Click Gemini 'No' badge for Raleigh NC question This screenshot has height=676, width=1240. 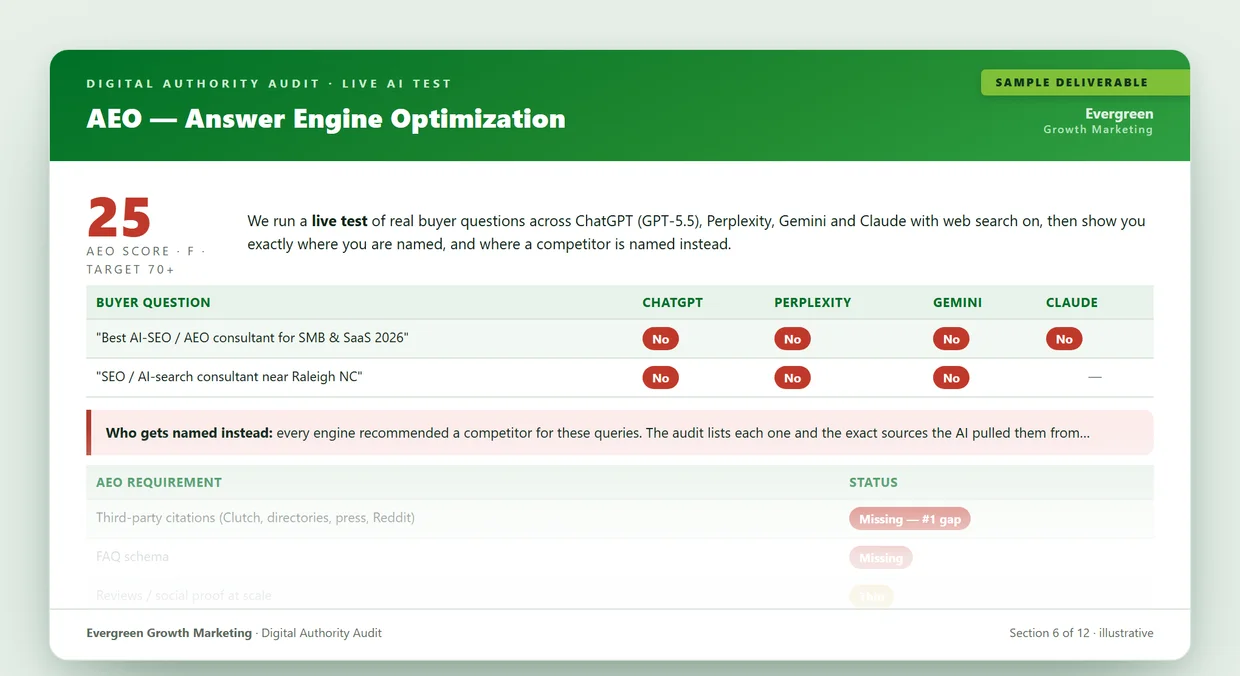click(x=951, y=378)
